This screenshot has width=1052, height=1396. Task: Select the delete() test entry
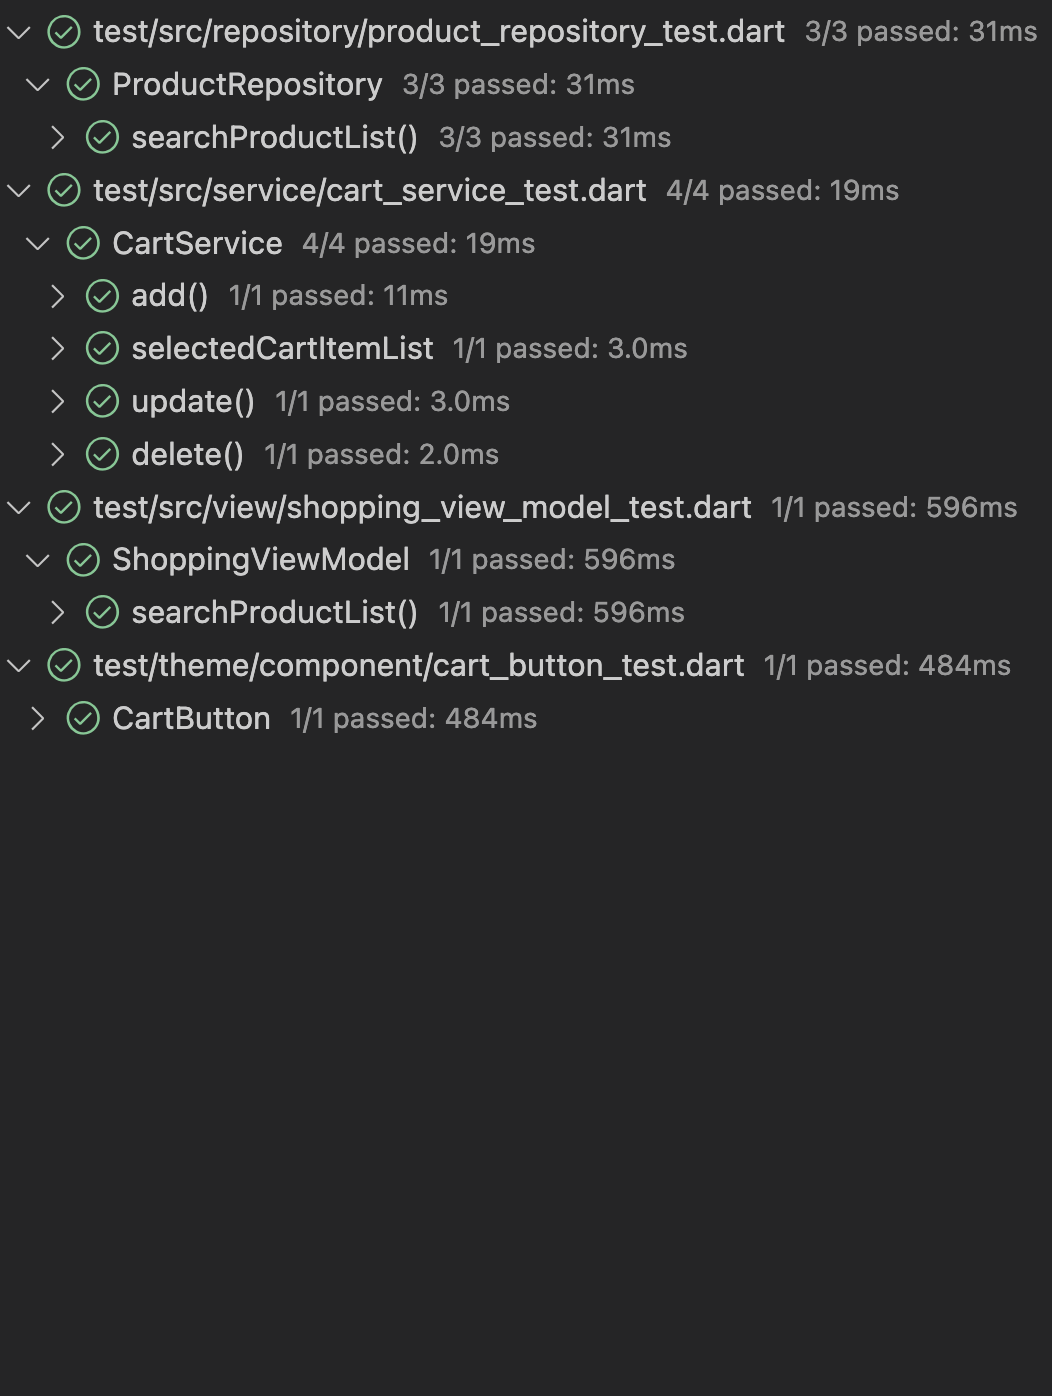pos(188,454)
